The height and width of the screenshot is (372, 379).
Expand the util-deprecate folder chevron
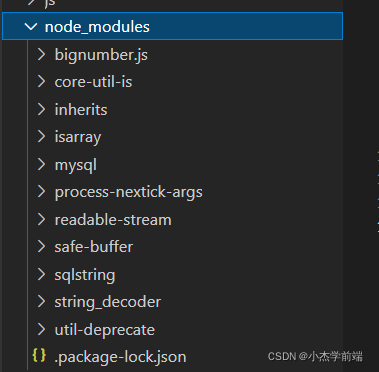click(x=41, y=329)
